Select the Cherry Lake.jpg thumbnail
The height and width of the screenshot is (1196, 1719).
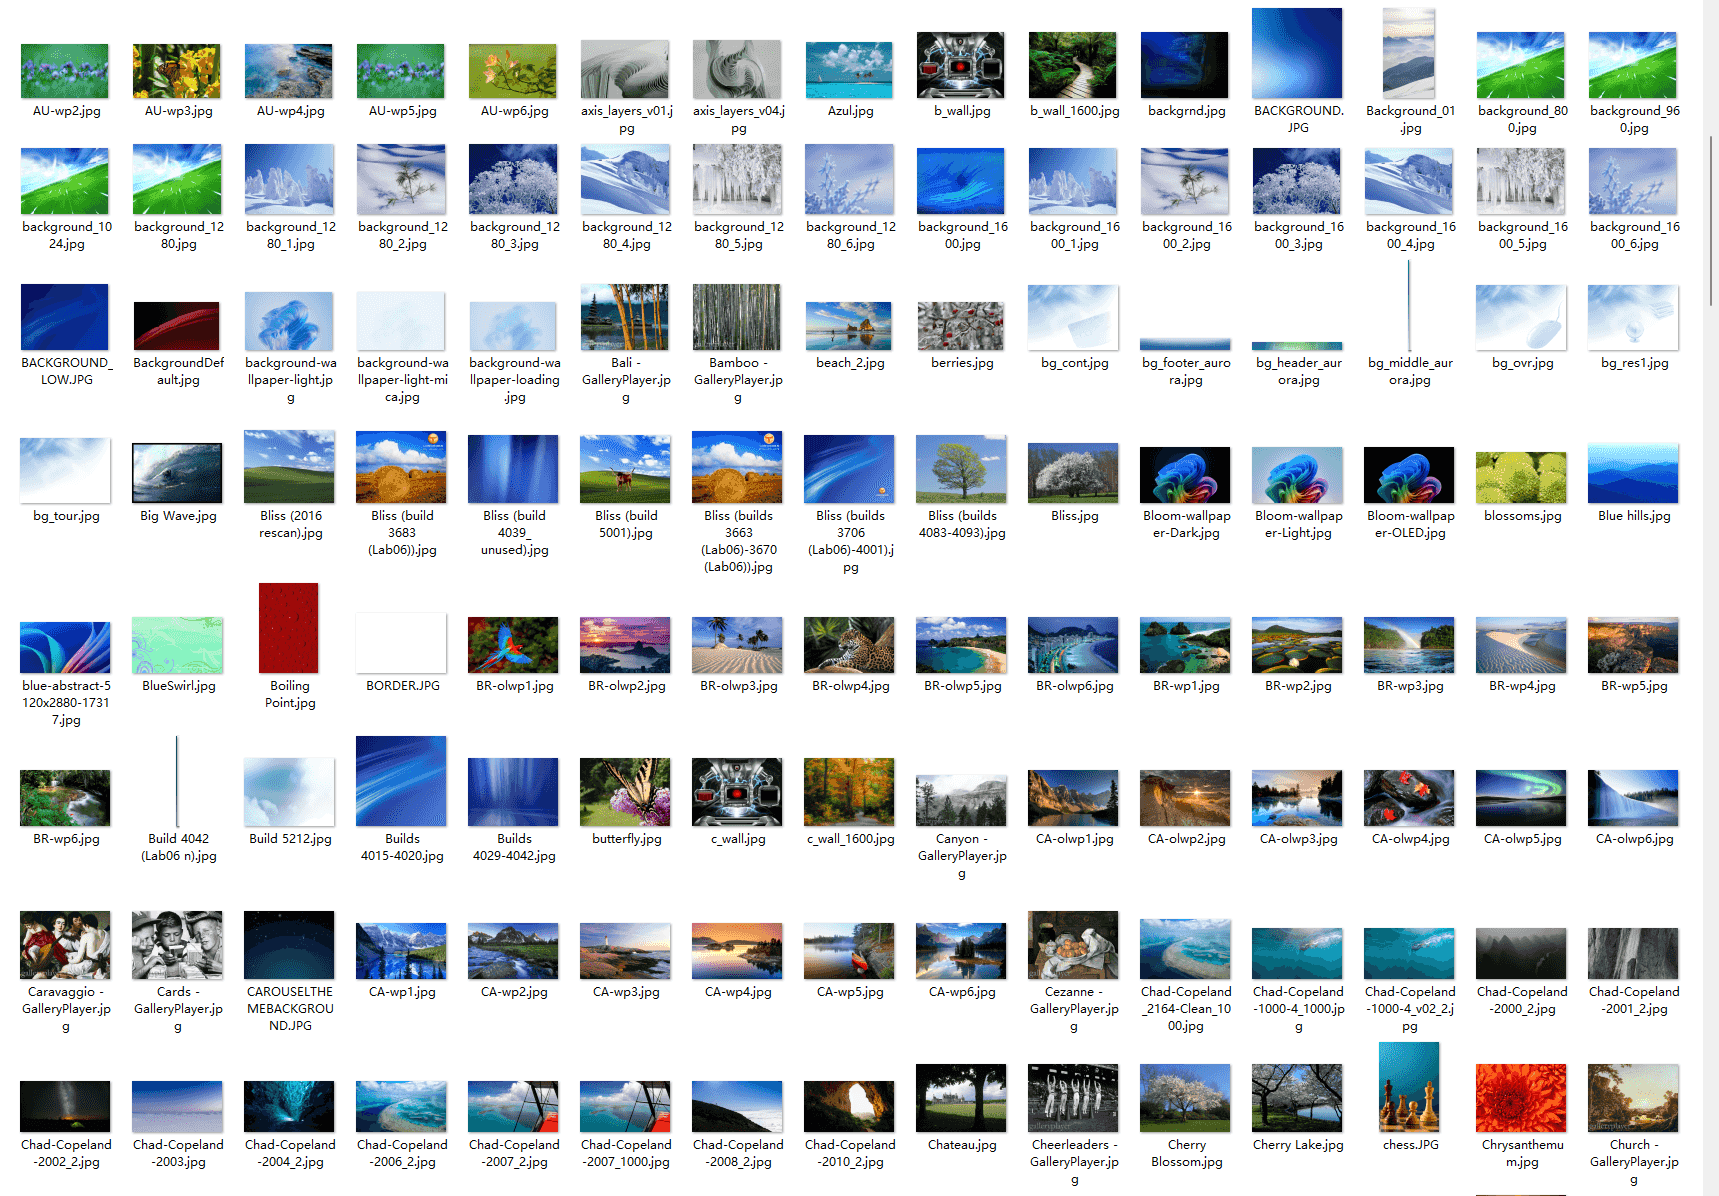1297,1098
